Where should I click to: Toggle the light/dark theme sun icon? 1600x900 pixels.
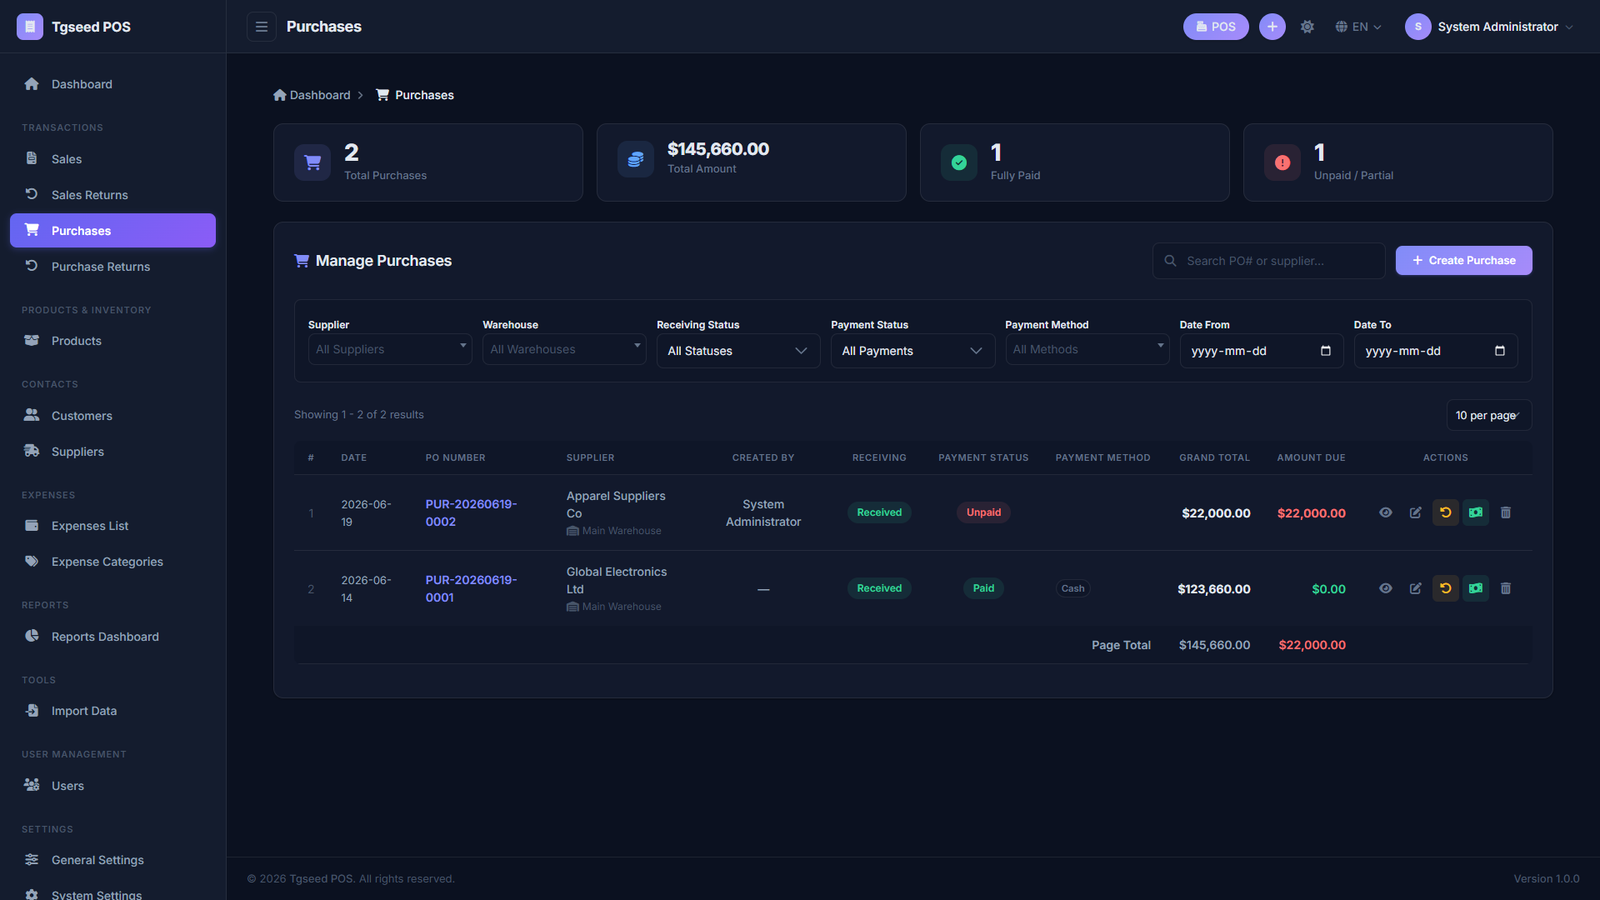(1307, 27)
